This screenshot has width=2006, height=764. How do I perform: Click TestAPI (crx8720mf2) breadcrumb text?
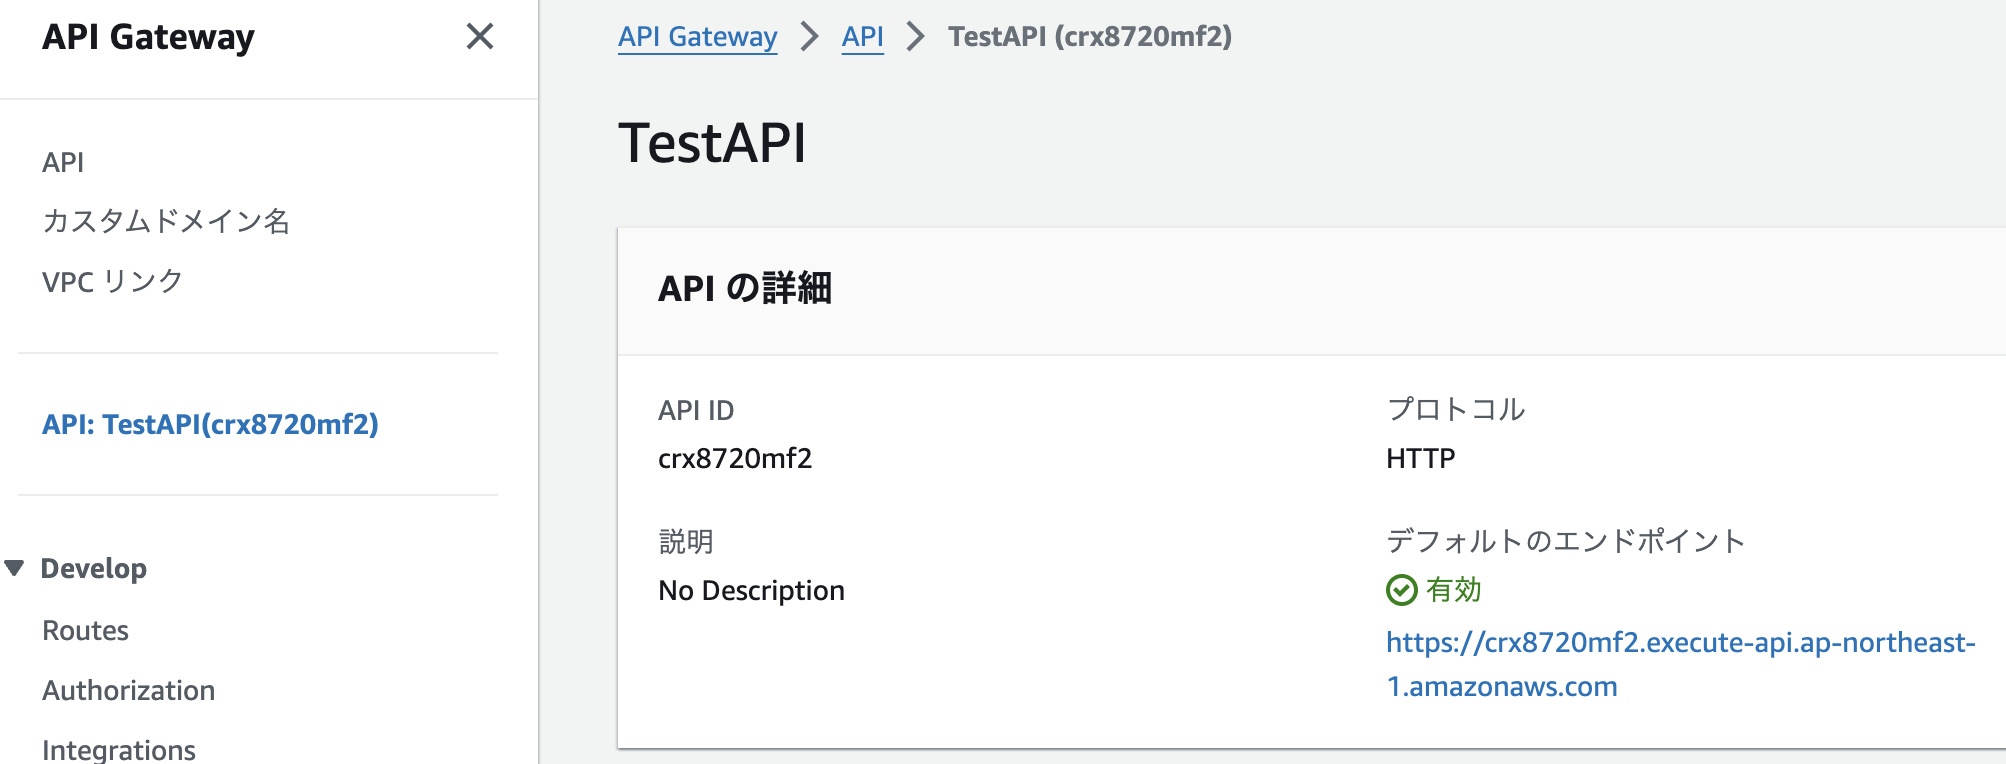click(x=1090, y=37)
